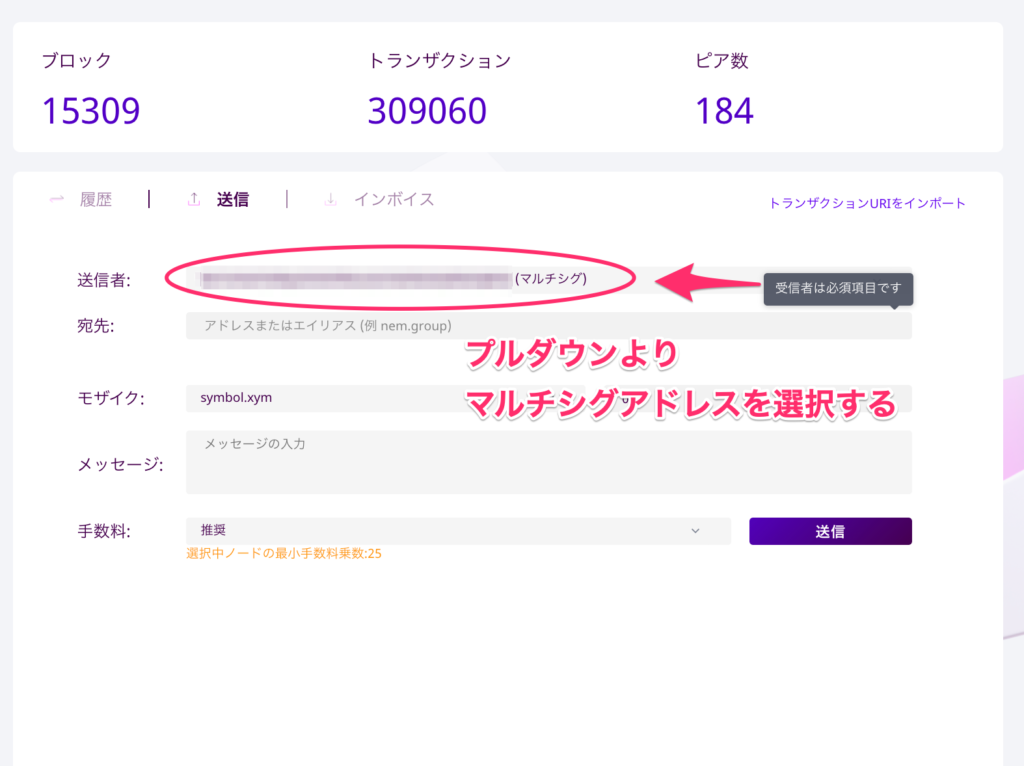Select the 送信 send tab
Screen dimensions: 1024x766
(232, 199)
